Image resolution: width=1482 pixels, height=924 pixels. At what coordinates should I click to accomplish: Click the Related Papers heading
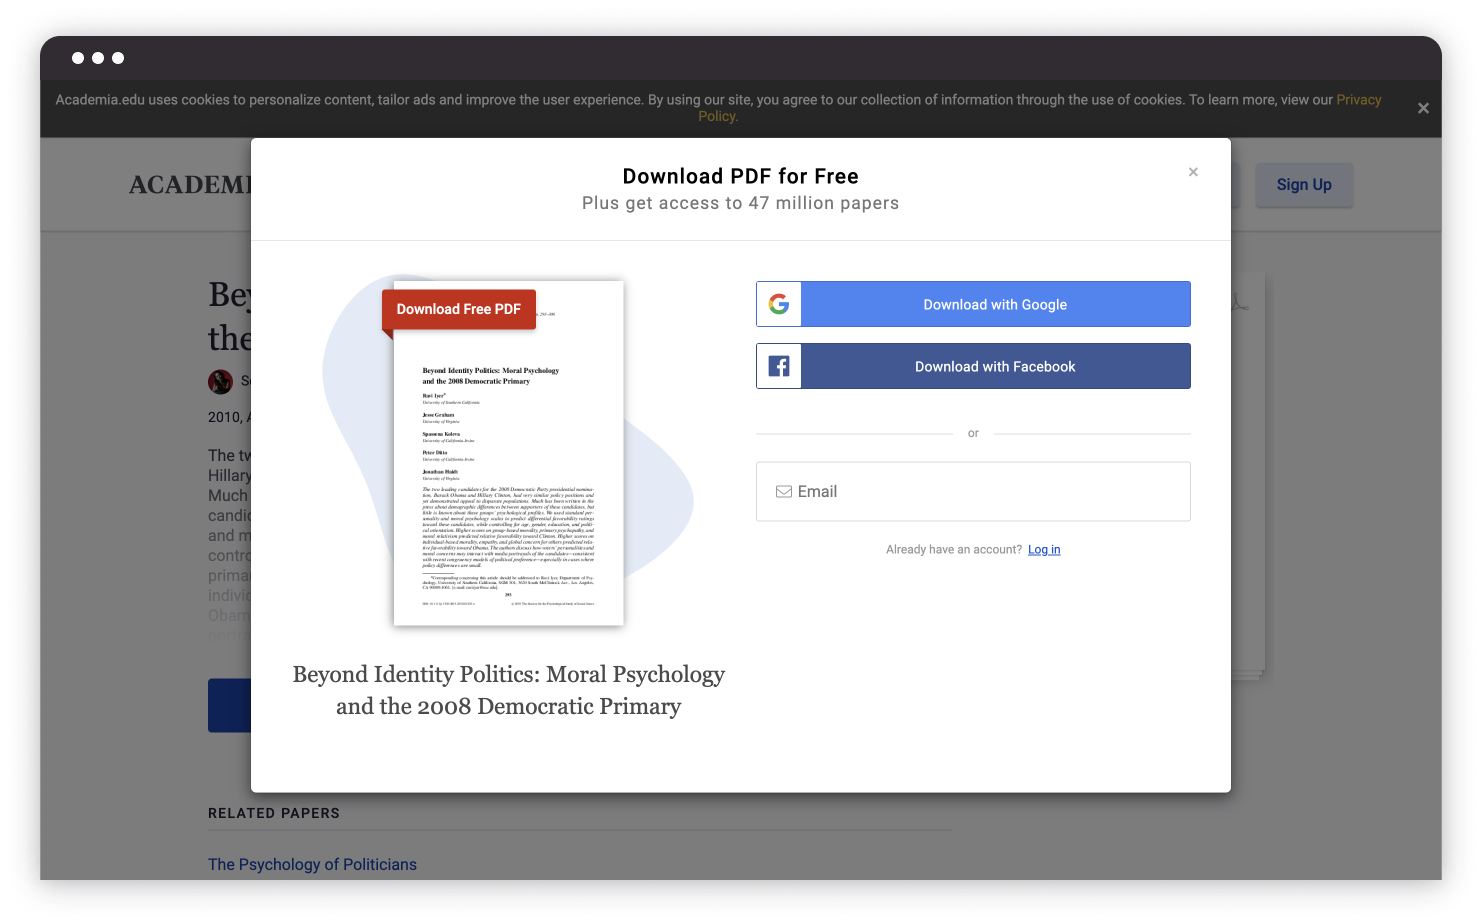(x=274, y=813)
